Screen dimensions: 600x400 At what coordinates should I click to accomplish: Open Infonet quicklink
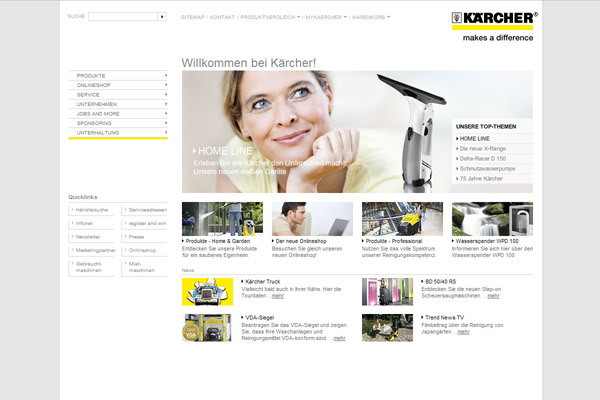pyautogui.click(x=84, y=224)
